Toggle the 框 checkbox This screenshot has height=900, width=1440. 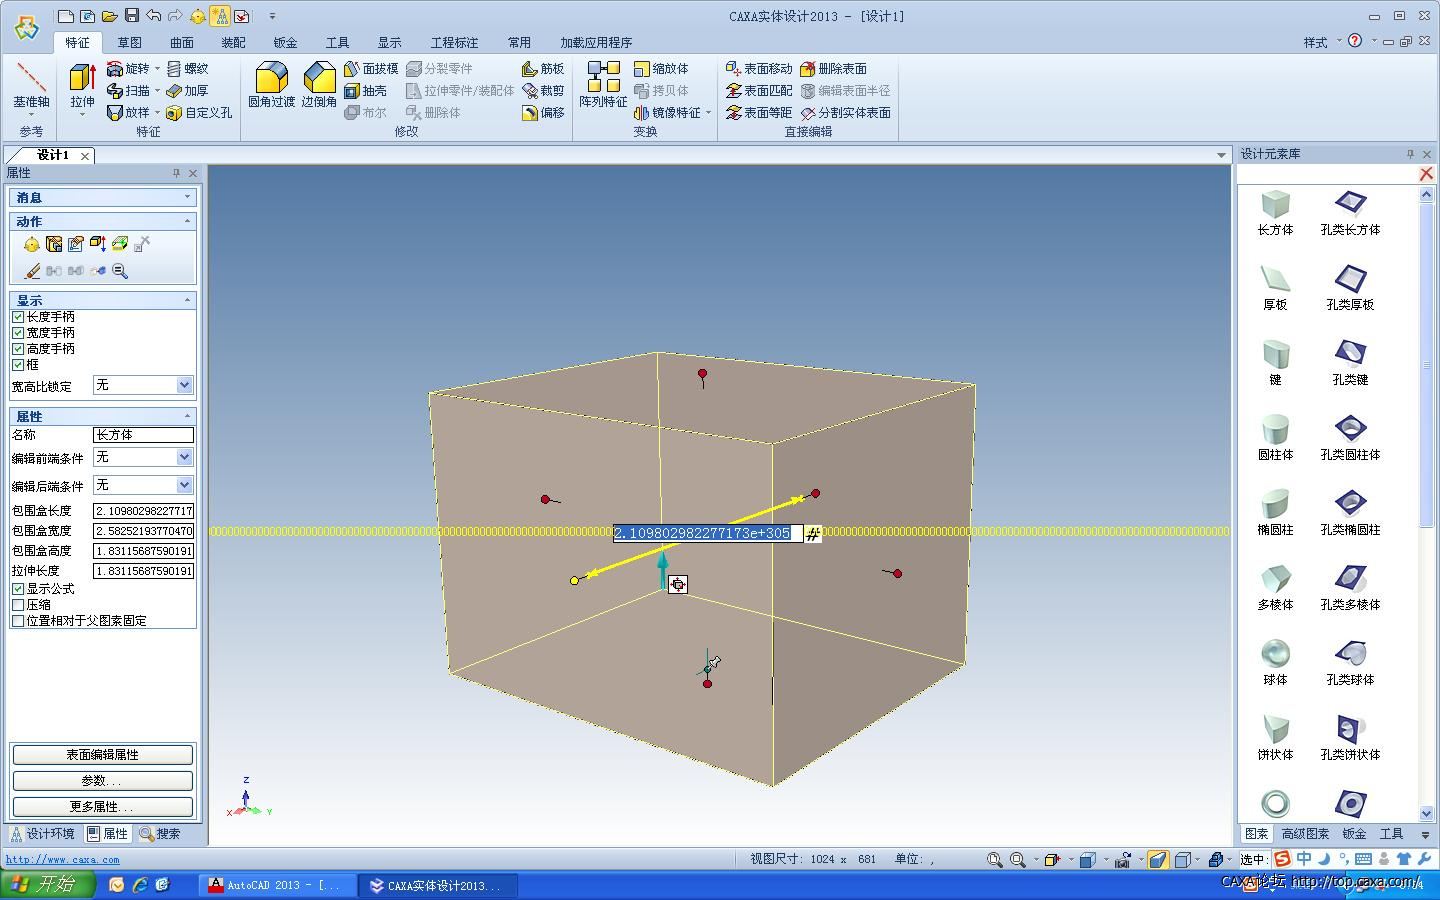[18, 365]
